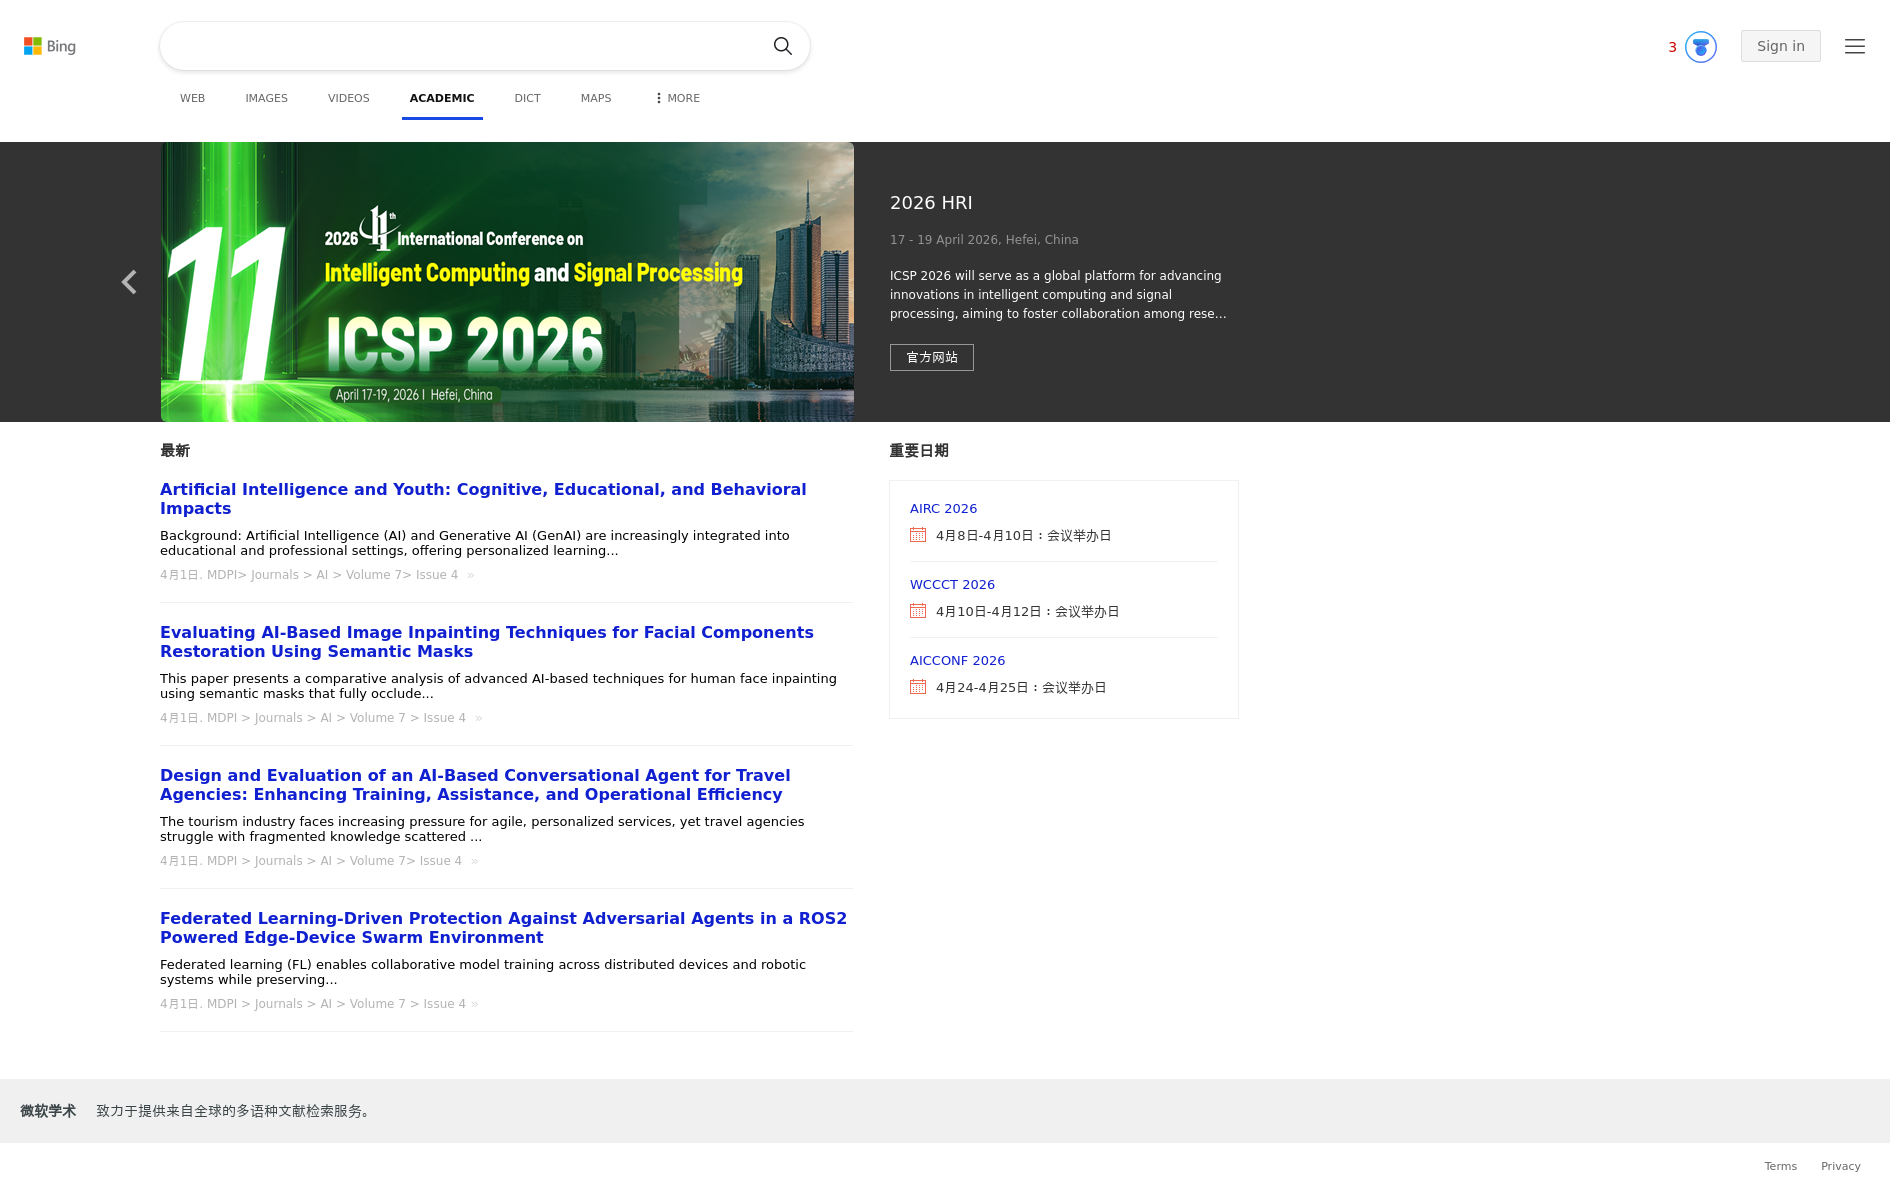Open the MAPS tab

point(595,98)
